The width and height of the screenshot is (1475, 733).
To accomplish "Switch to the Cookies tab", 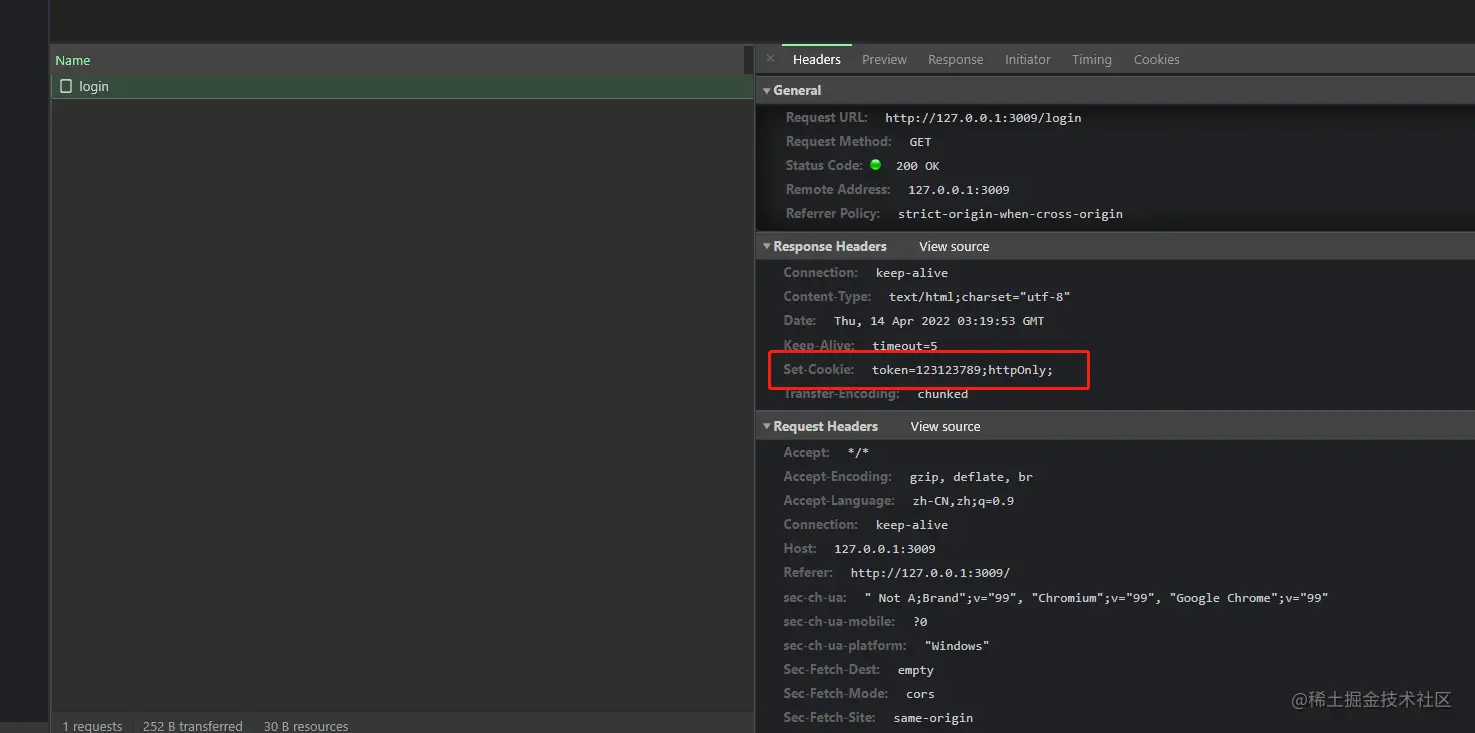I will click(1156, 59).
